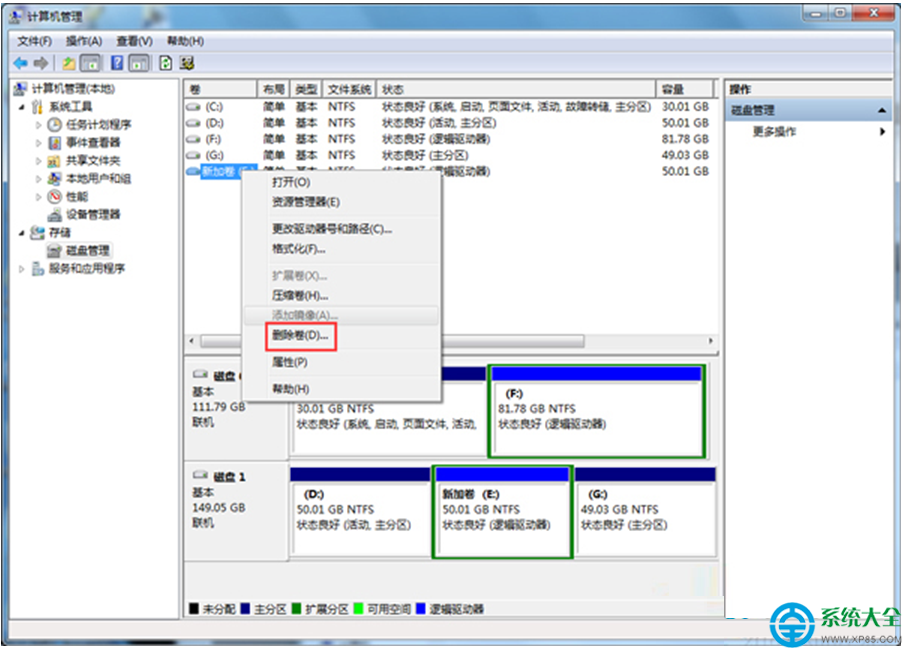This screenshot has width=904, height=650.
Task: Select the (G:) 49.03 GB partition block
Action: (x=646, y=512)
